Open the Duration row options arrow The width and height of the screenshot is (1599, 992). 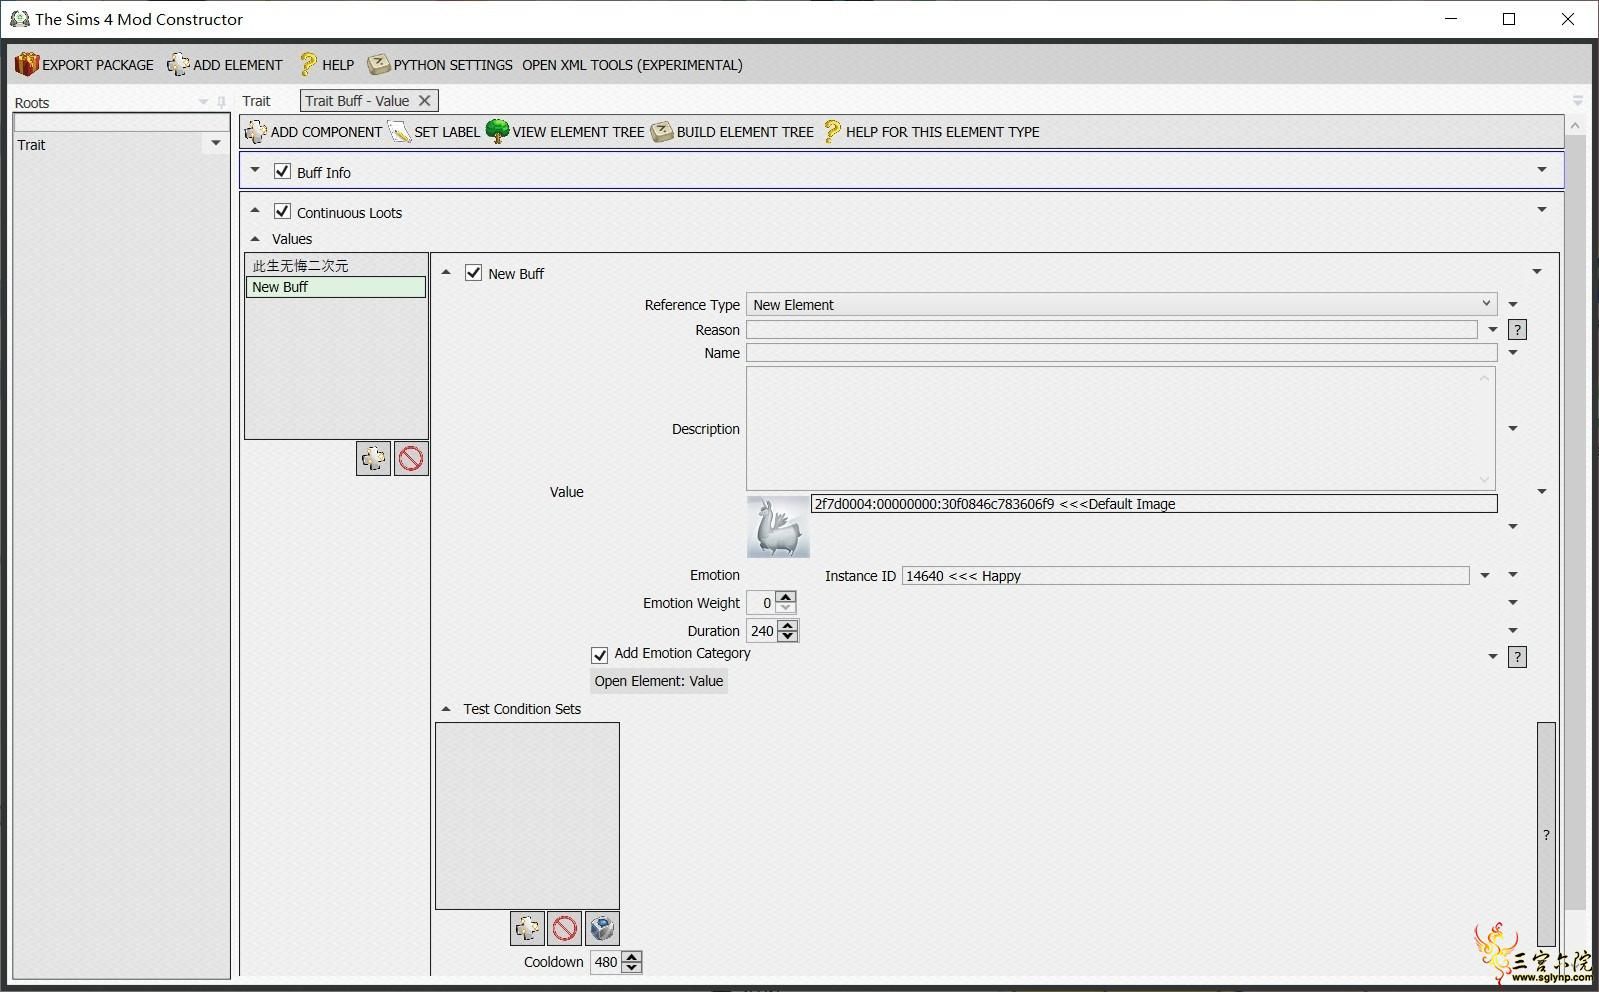tap(1513, 630)
